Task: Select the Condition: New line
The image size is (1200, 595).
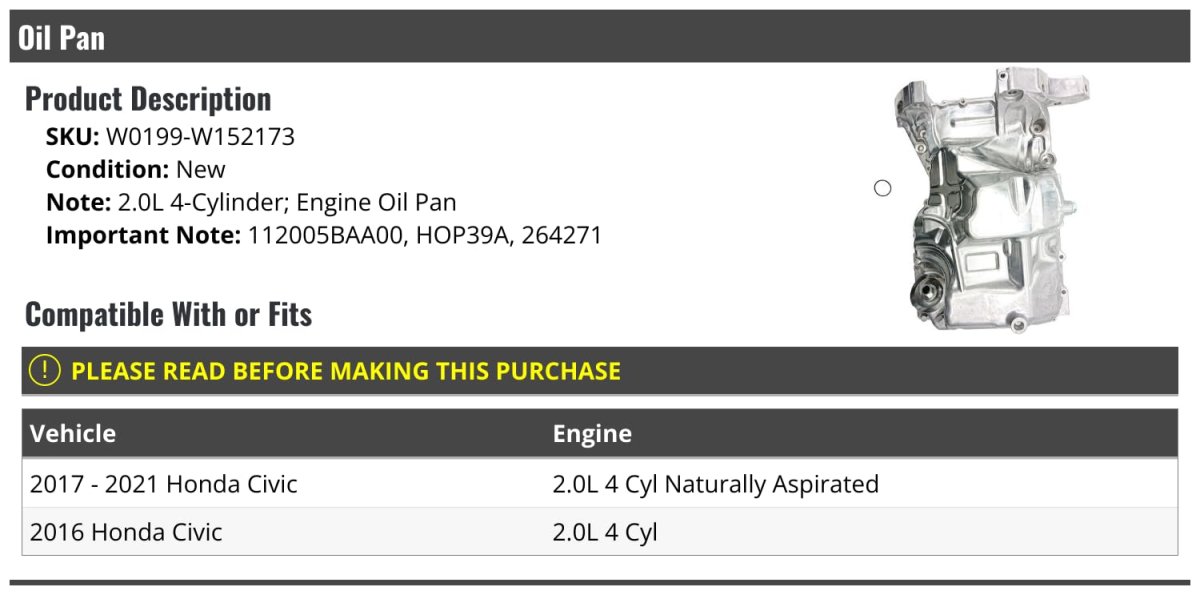Action: click(x=136, y=170)
